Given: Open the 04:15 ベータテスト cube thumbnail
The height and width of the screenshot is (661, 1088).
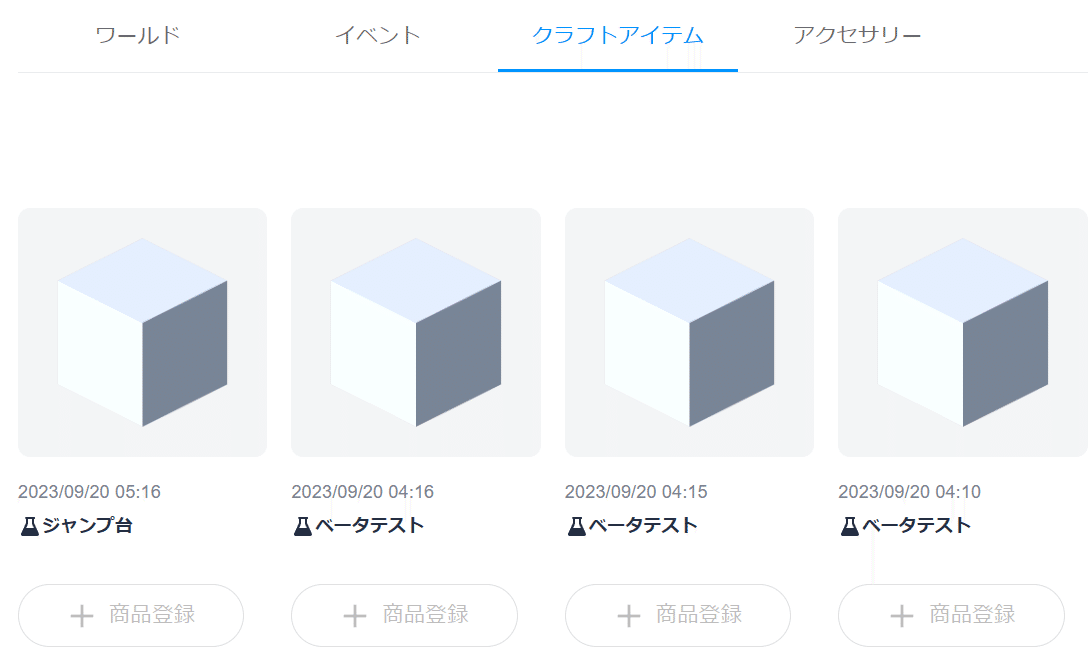Looking at the screenshot, I should (689, 332).
